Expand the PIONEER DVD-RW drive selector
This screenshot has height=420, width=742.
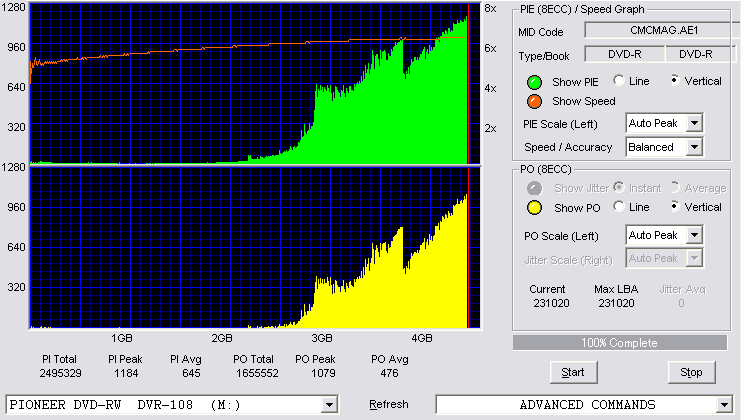coord(329,405)
